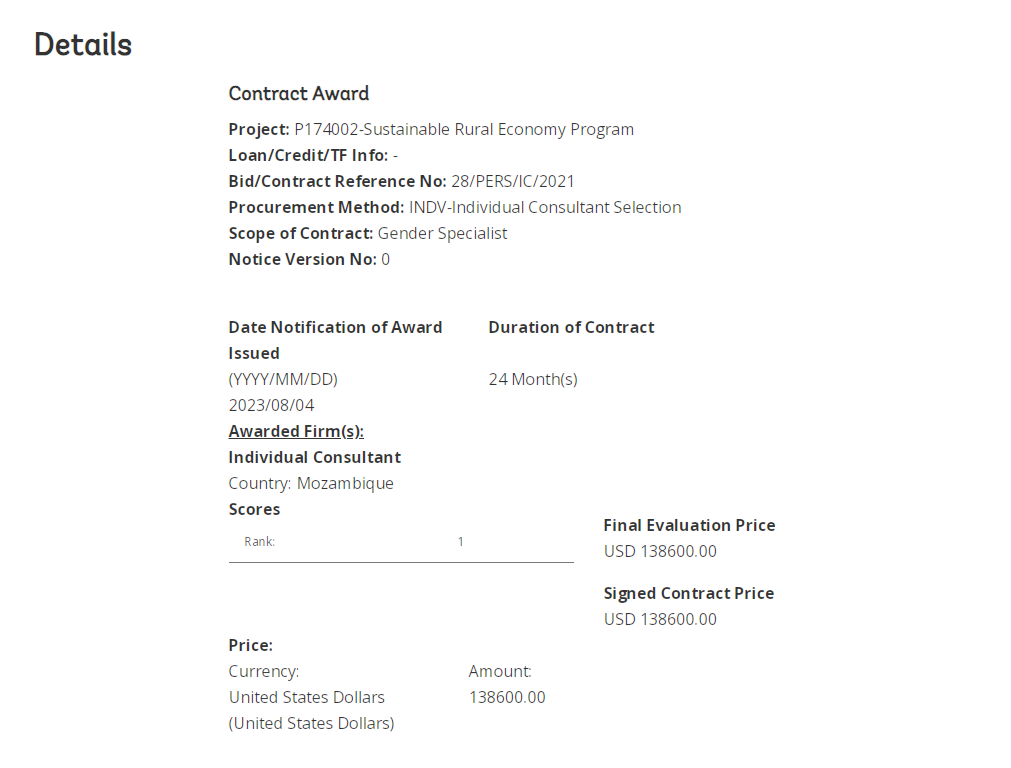Click the Details page heading
This screenshot has width=1011, height=768.
pos(83,45)
